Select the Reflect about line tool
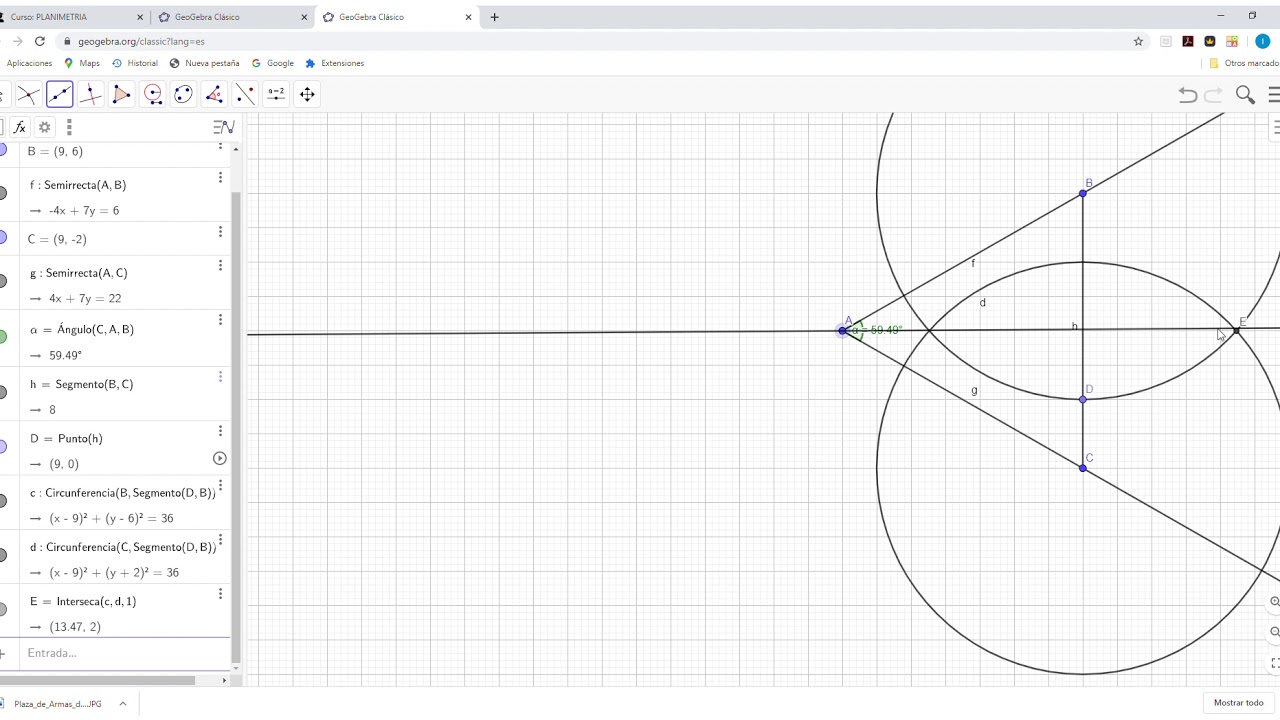Screen dimensions: 1280x720 pyautogui.click(x=245, y=94)
